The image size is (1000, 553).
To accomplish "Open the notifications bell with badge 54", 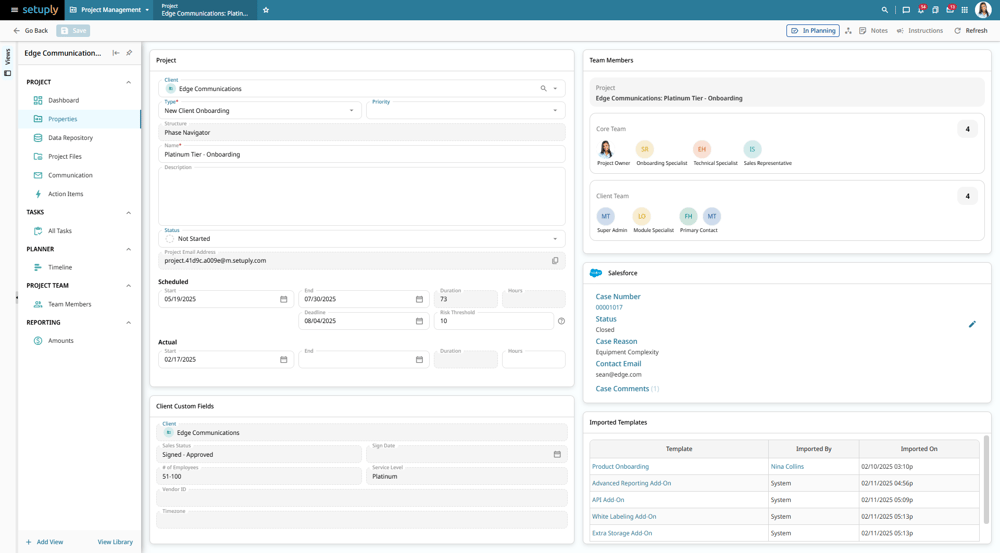I will (x=921, y=10).
